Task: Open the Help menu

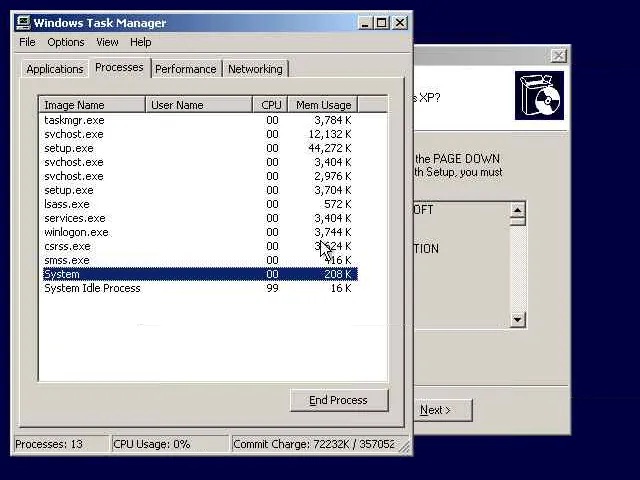Action: (x=141, y=42)
